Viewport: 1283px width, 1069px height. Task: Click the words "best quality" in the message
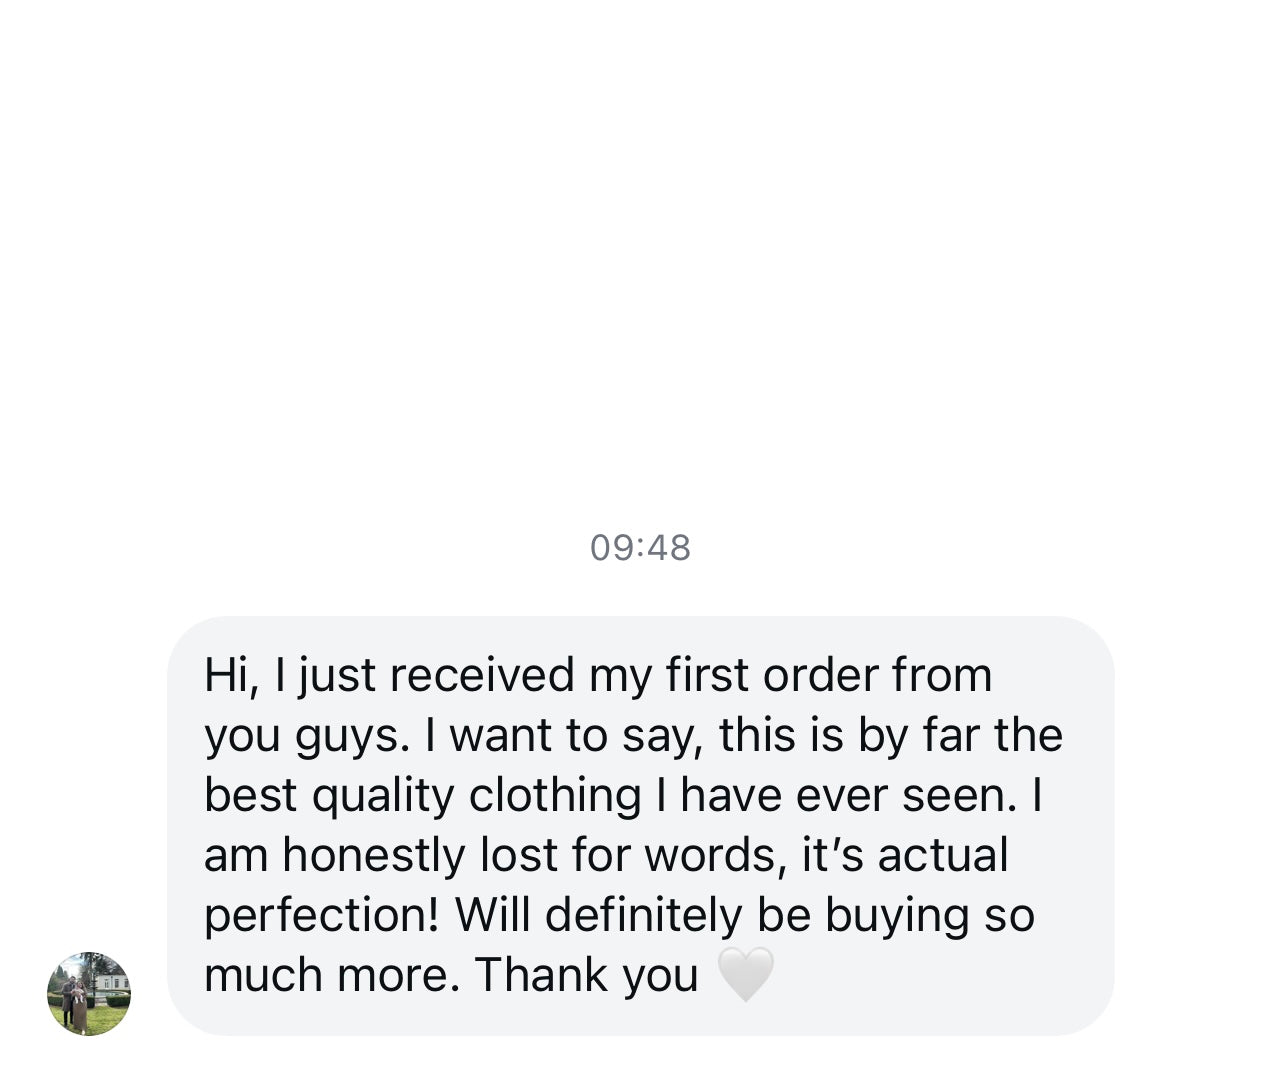[329, 796]
